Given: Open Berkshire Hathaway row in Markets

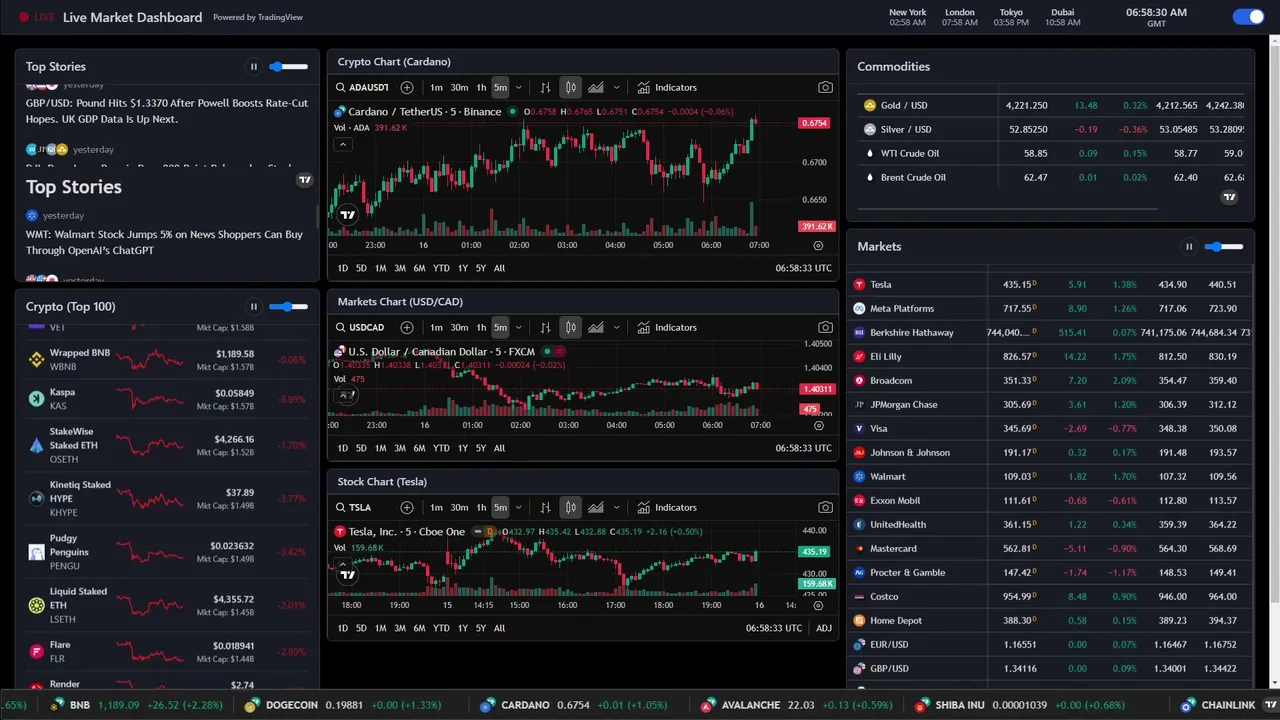Looking at the screenshot, I should coord(1050,332).
